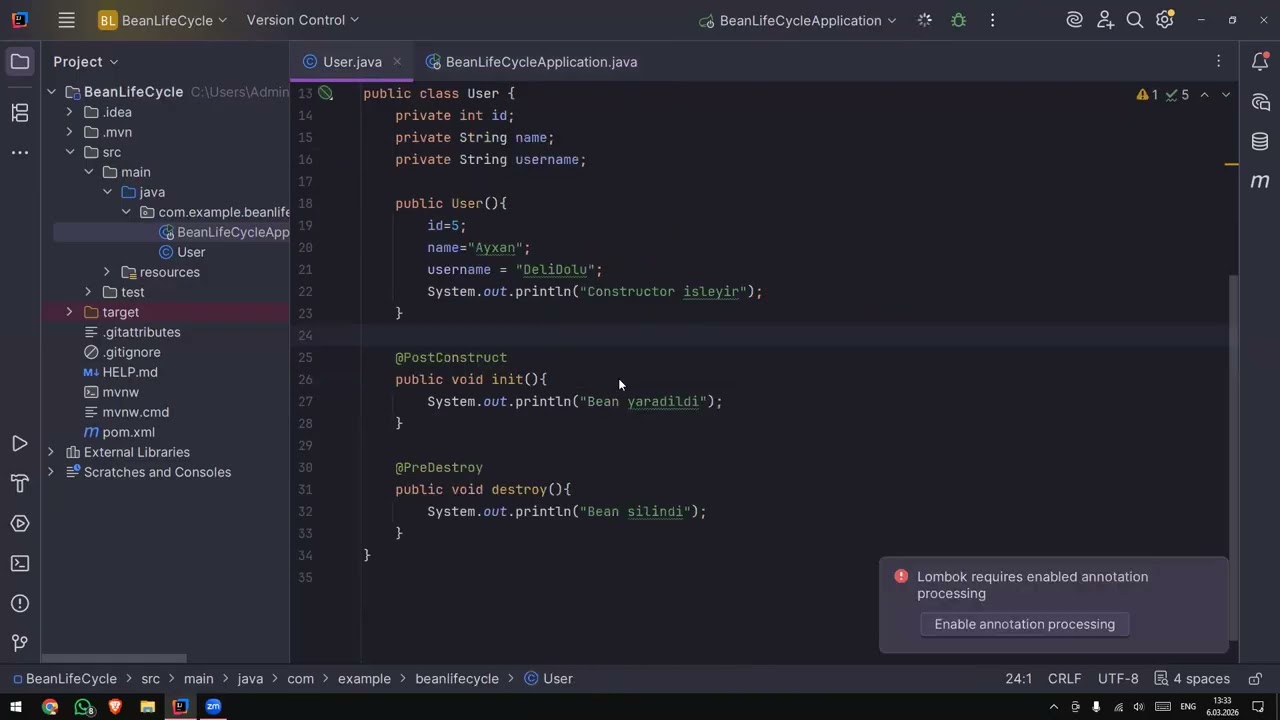Click Windows Start button

click(16, 707)
